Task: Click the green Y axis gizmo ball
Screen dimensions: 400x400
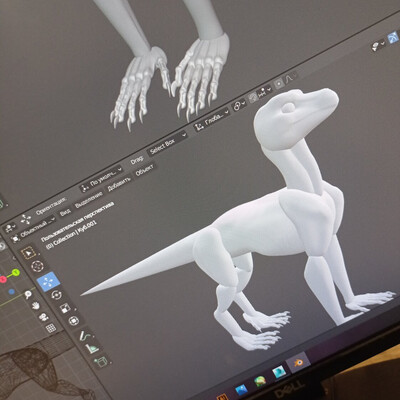Action: click(x=16, y=273)
